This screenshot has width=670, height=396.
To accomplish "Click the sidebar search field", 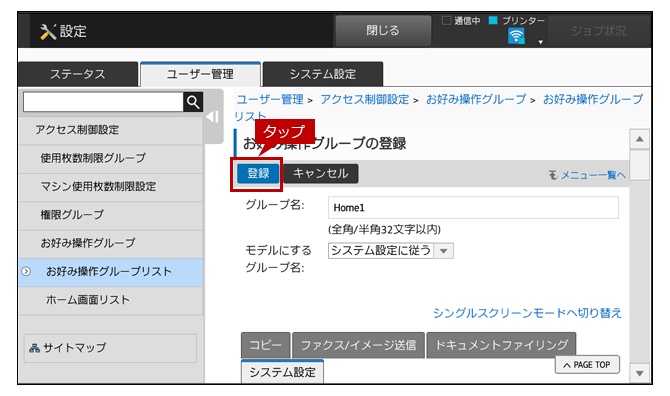I will pyautogui.click(x=103, y=102).
